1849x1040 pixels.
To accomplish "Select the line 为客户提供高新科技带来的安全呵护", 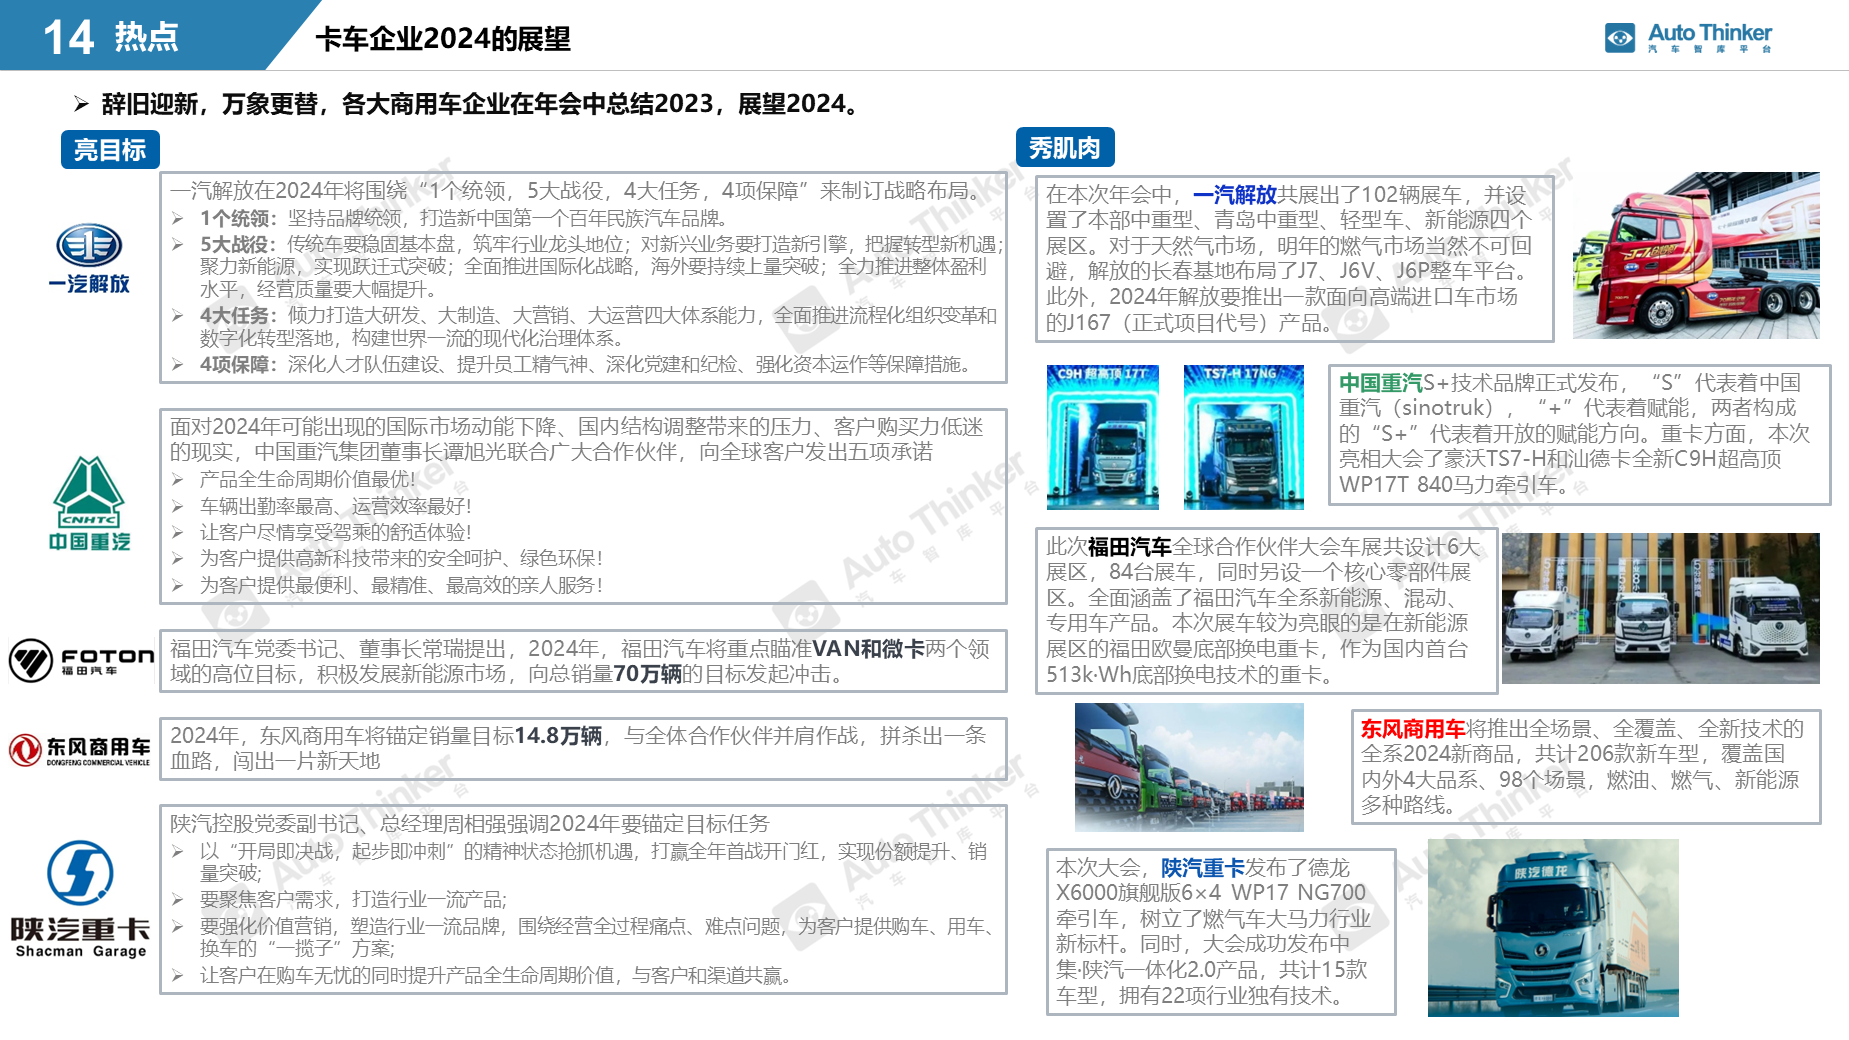I will coord(401,558).
